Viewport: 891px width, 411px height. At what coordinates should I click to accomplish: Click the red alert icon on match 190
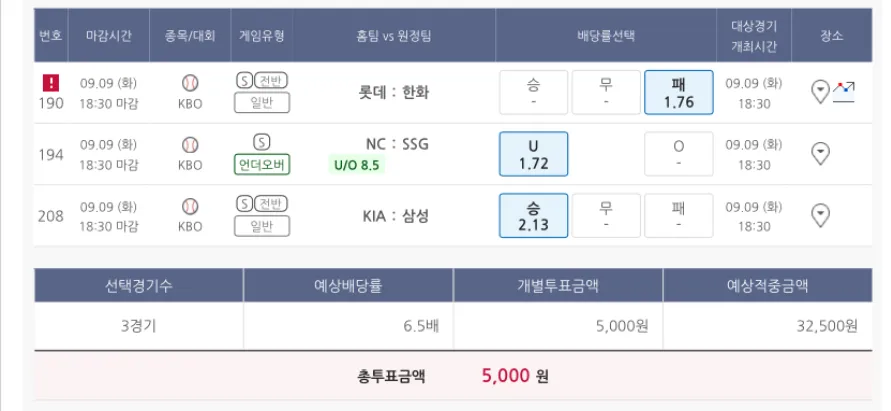(53, 83)
